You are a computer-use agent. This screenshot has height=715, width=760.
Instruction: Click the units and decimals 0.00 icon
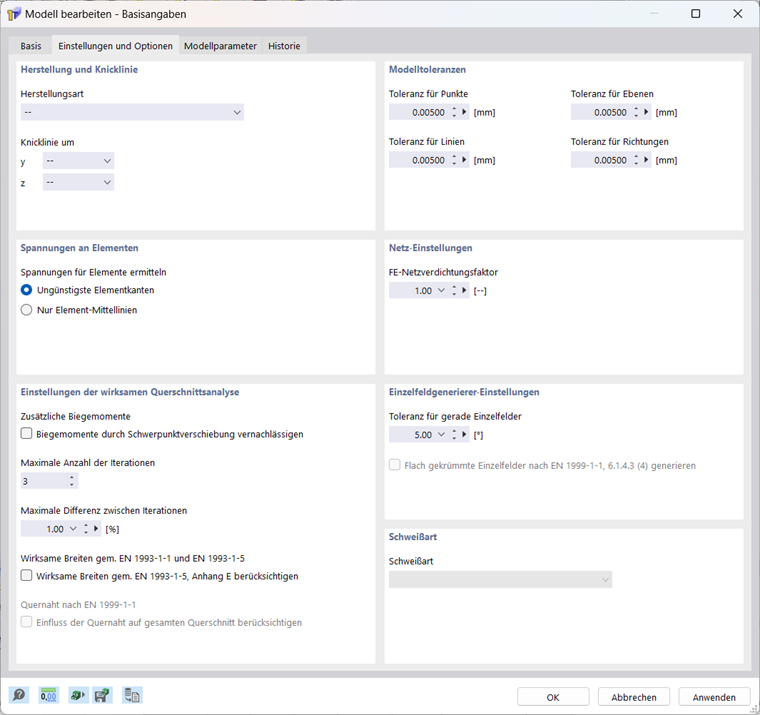[48, 696]
